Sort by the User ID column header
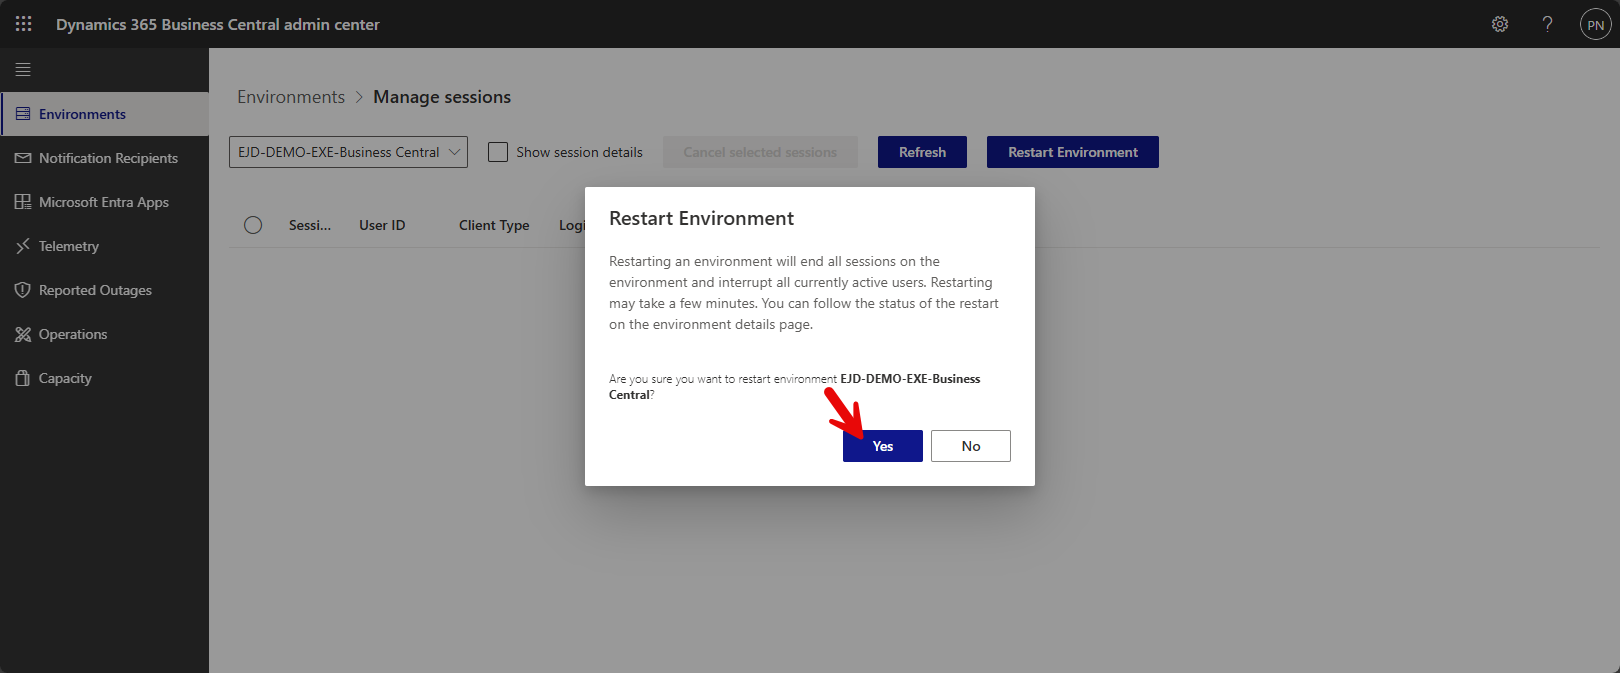This screenshot has width=1620, height=673. pos(382,225)
